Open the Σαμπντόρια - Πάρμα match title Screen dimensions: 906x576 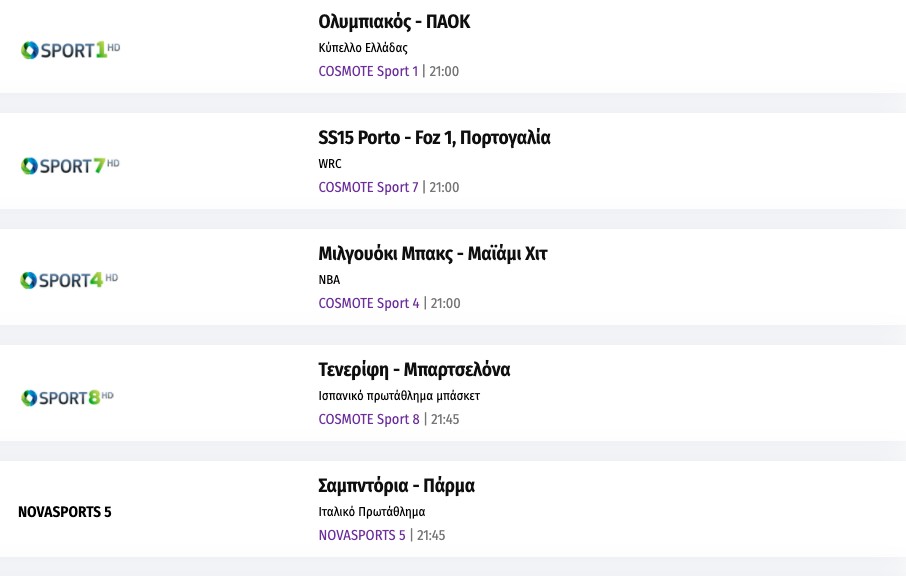point(396,486)
